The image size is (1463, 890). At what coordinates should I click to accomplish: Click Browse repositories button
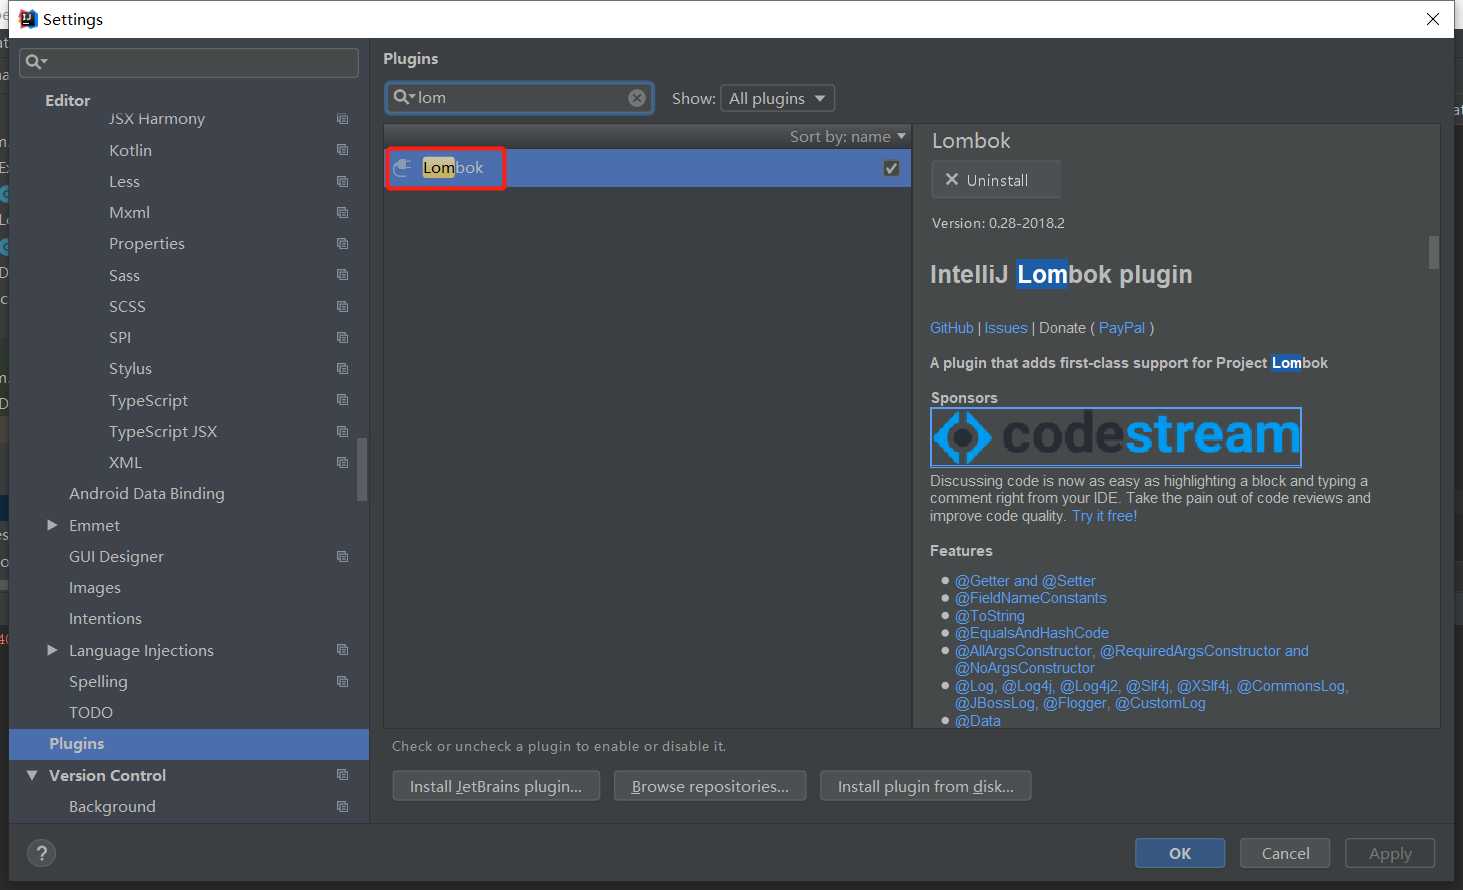click(x=710, y=786)
